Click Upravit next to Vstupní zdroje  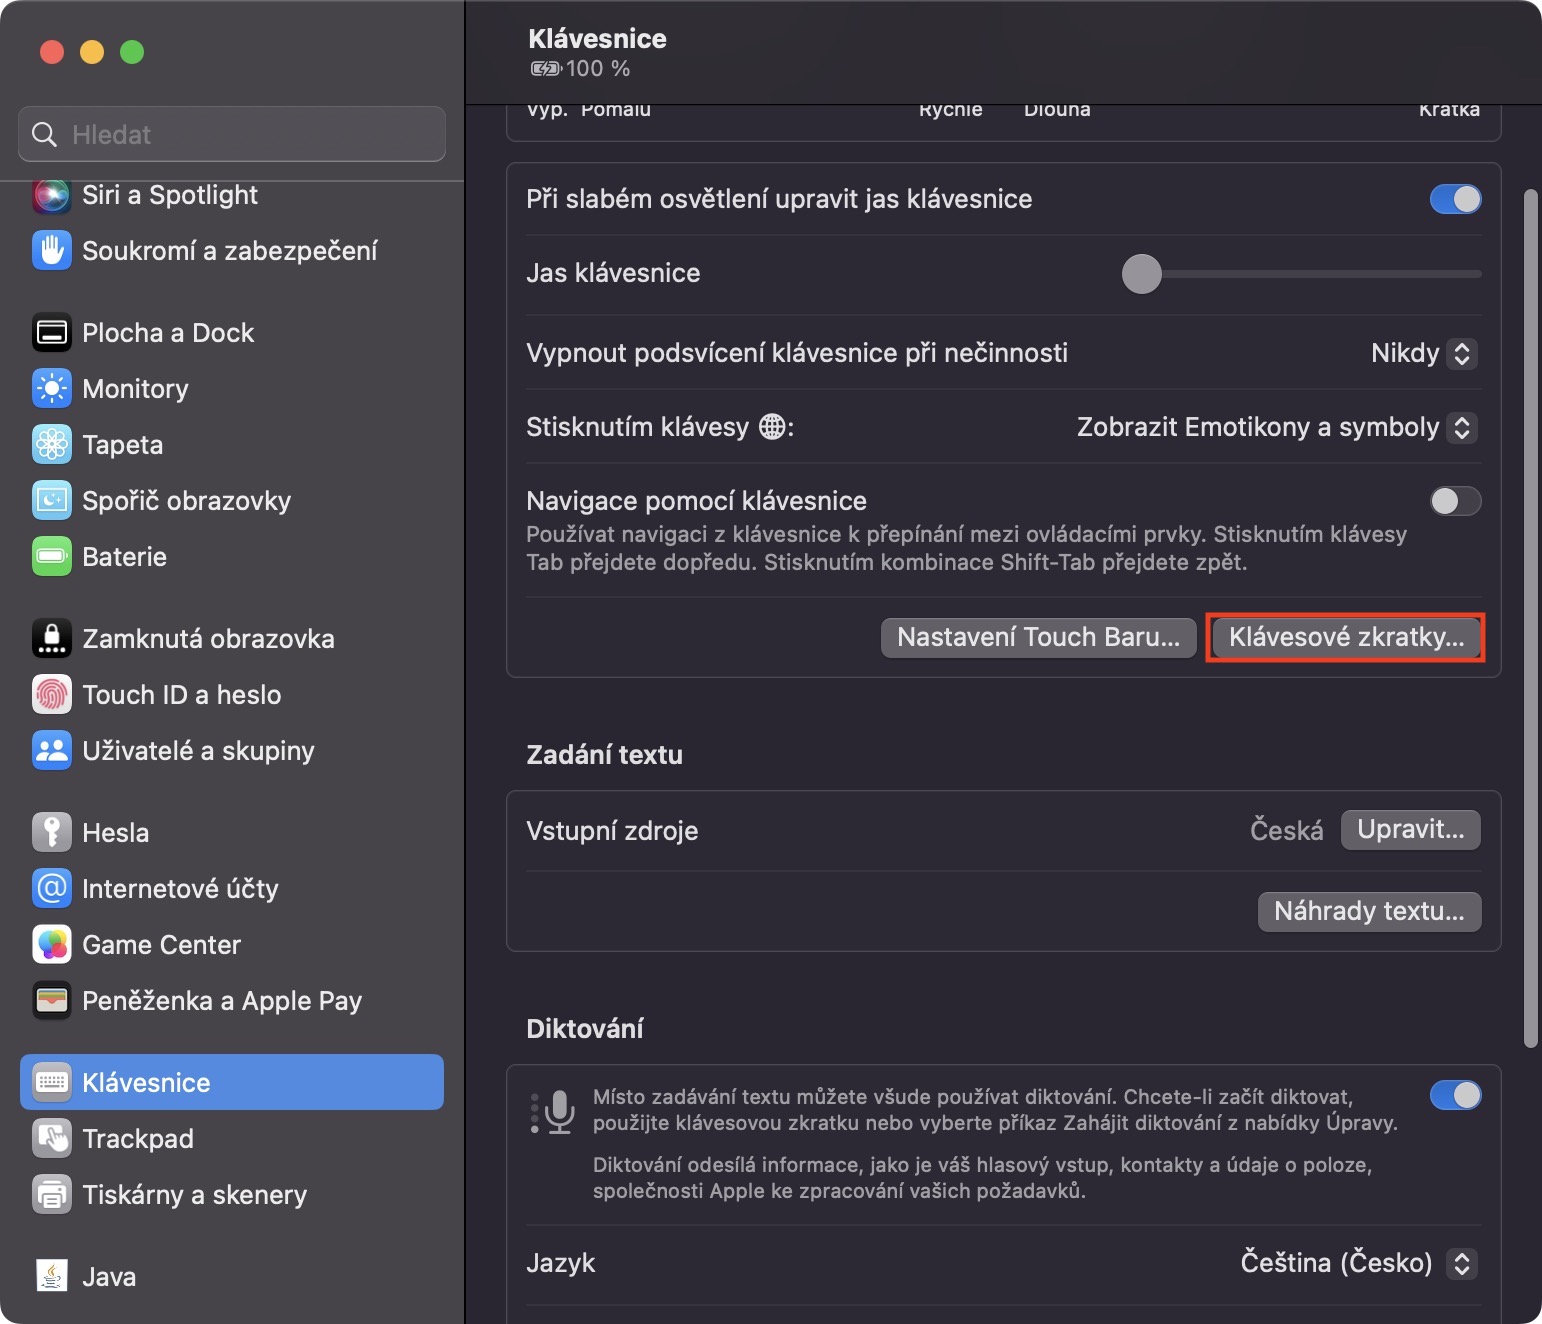click(1410, 830)
